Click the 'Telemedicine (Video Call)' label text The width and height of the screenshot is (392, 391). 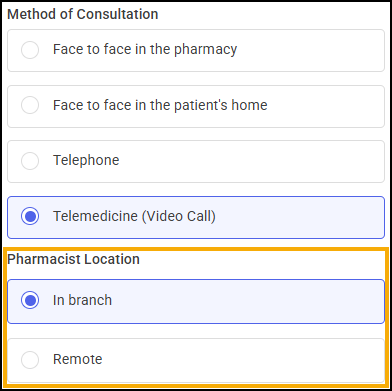coord(134,216)
